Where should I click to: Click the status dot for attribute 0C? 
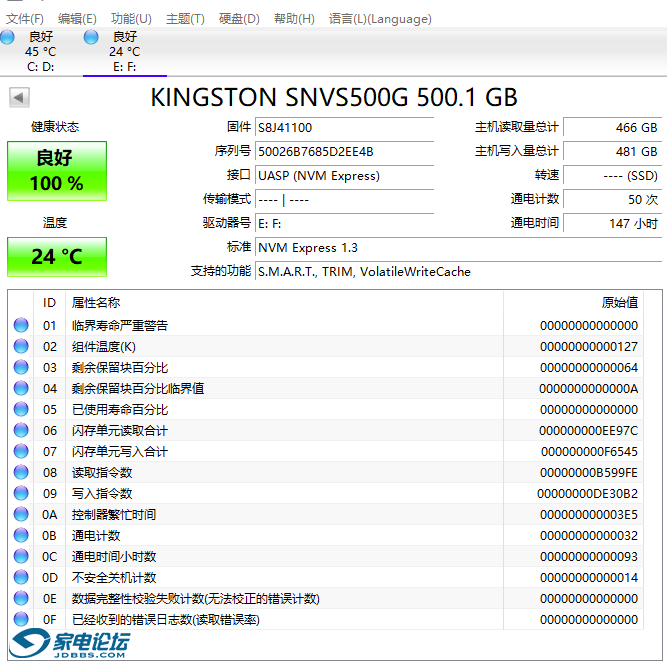coord(21,556)
